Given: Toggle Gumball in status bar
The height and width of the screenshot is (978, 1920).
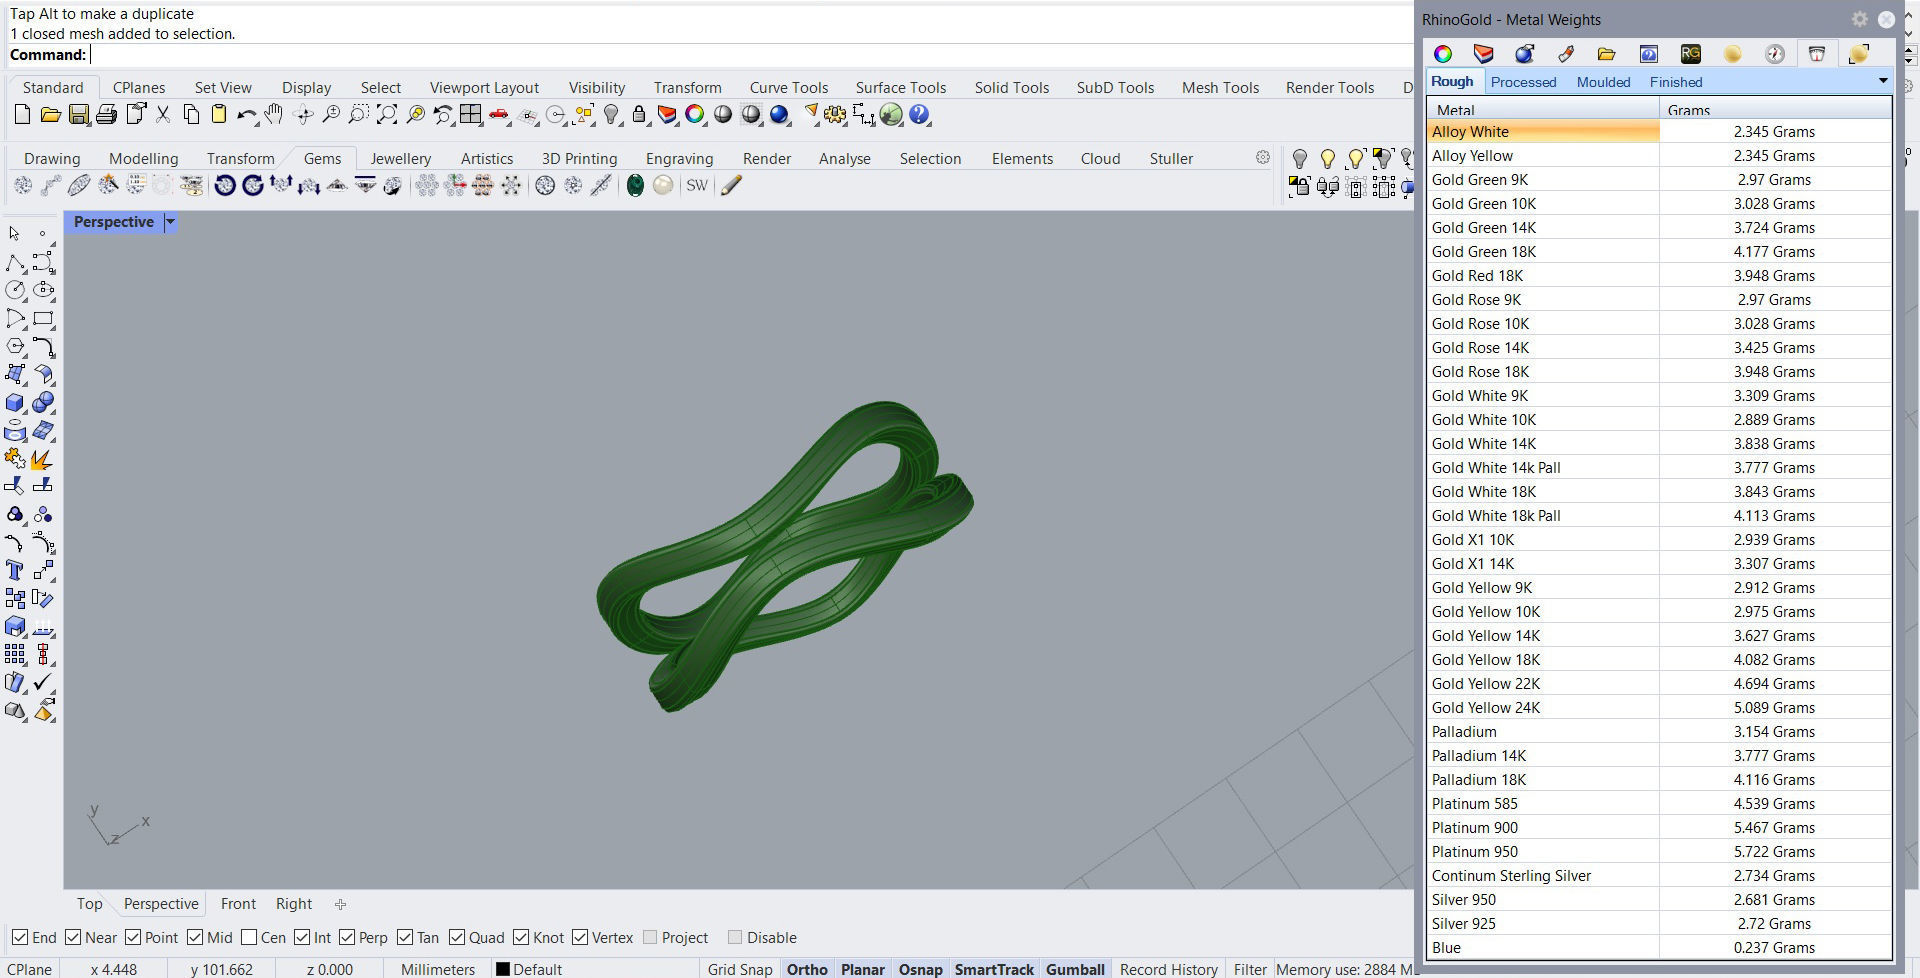Looking at the screenshot, I should (1075, 969).
